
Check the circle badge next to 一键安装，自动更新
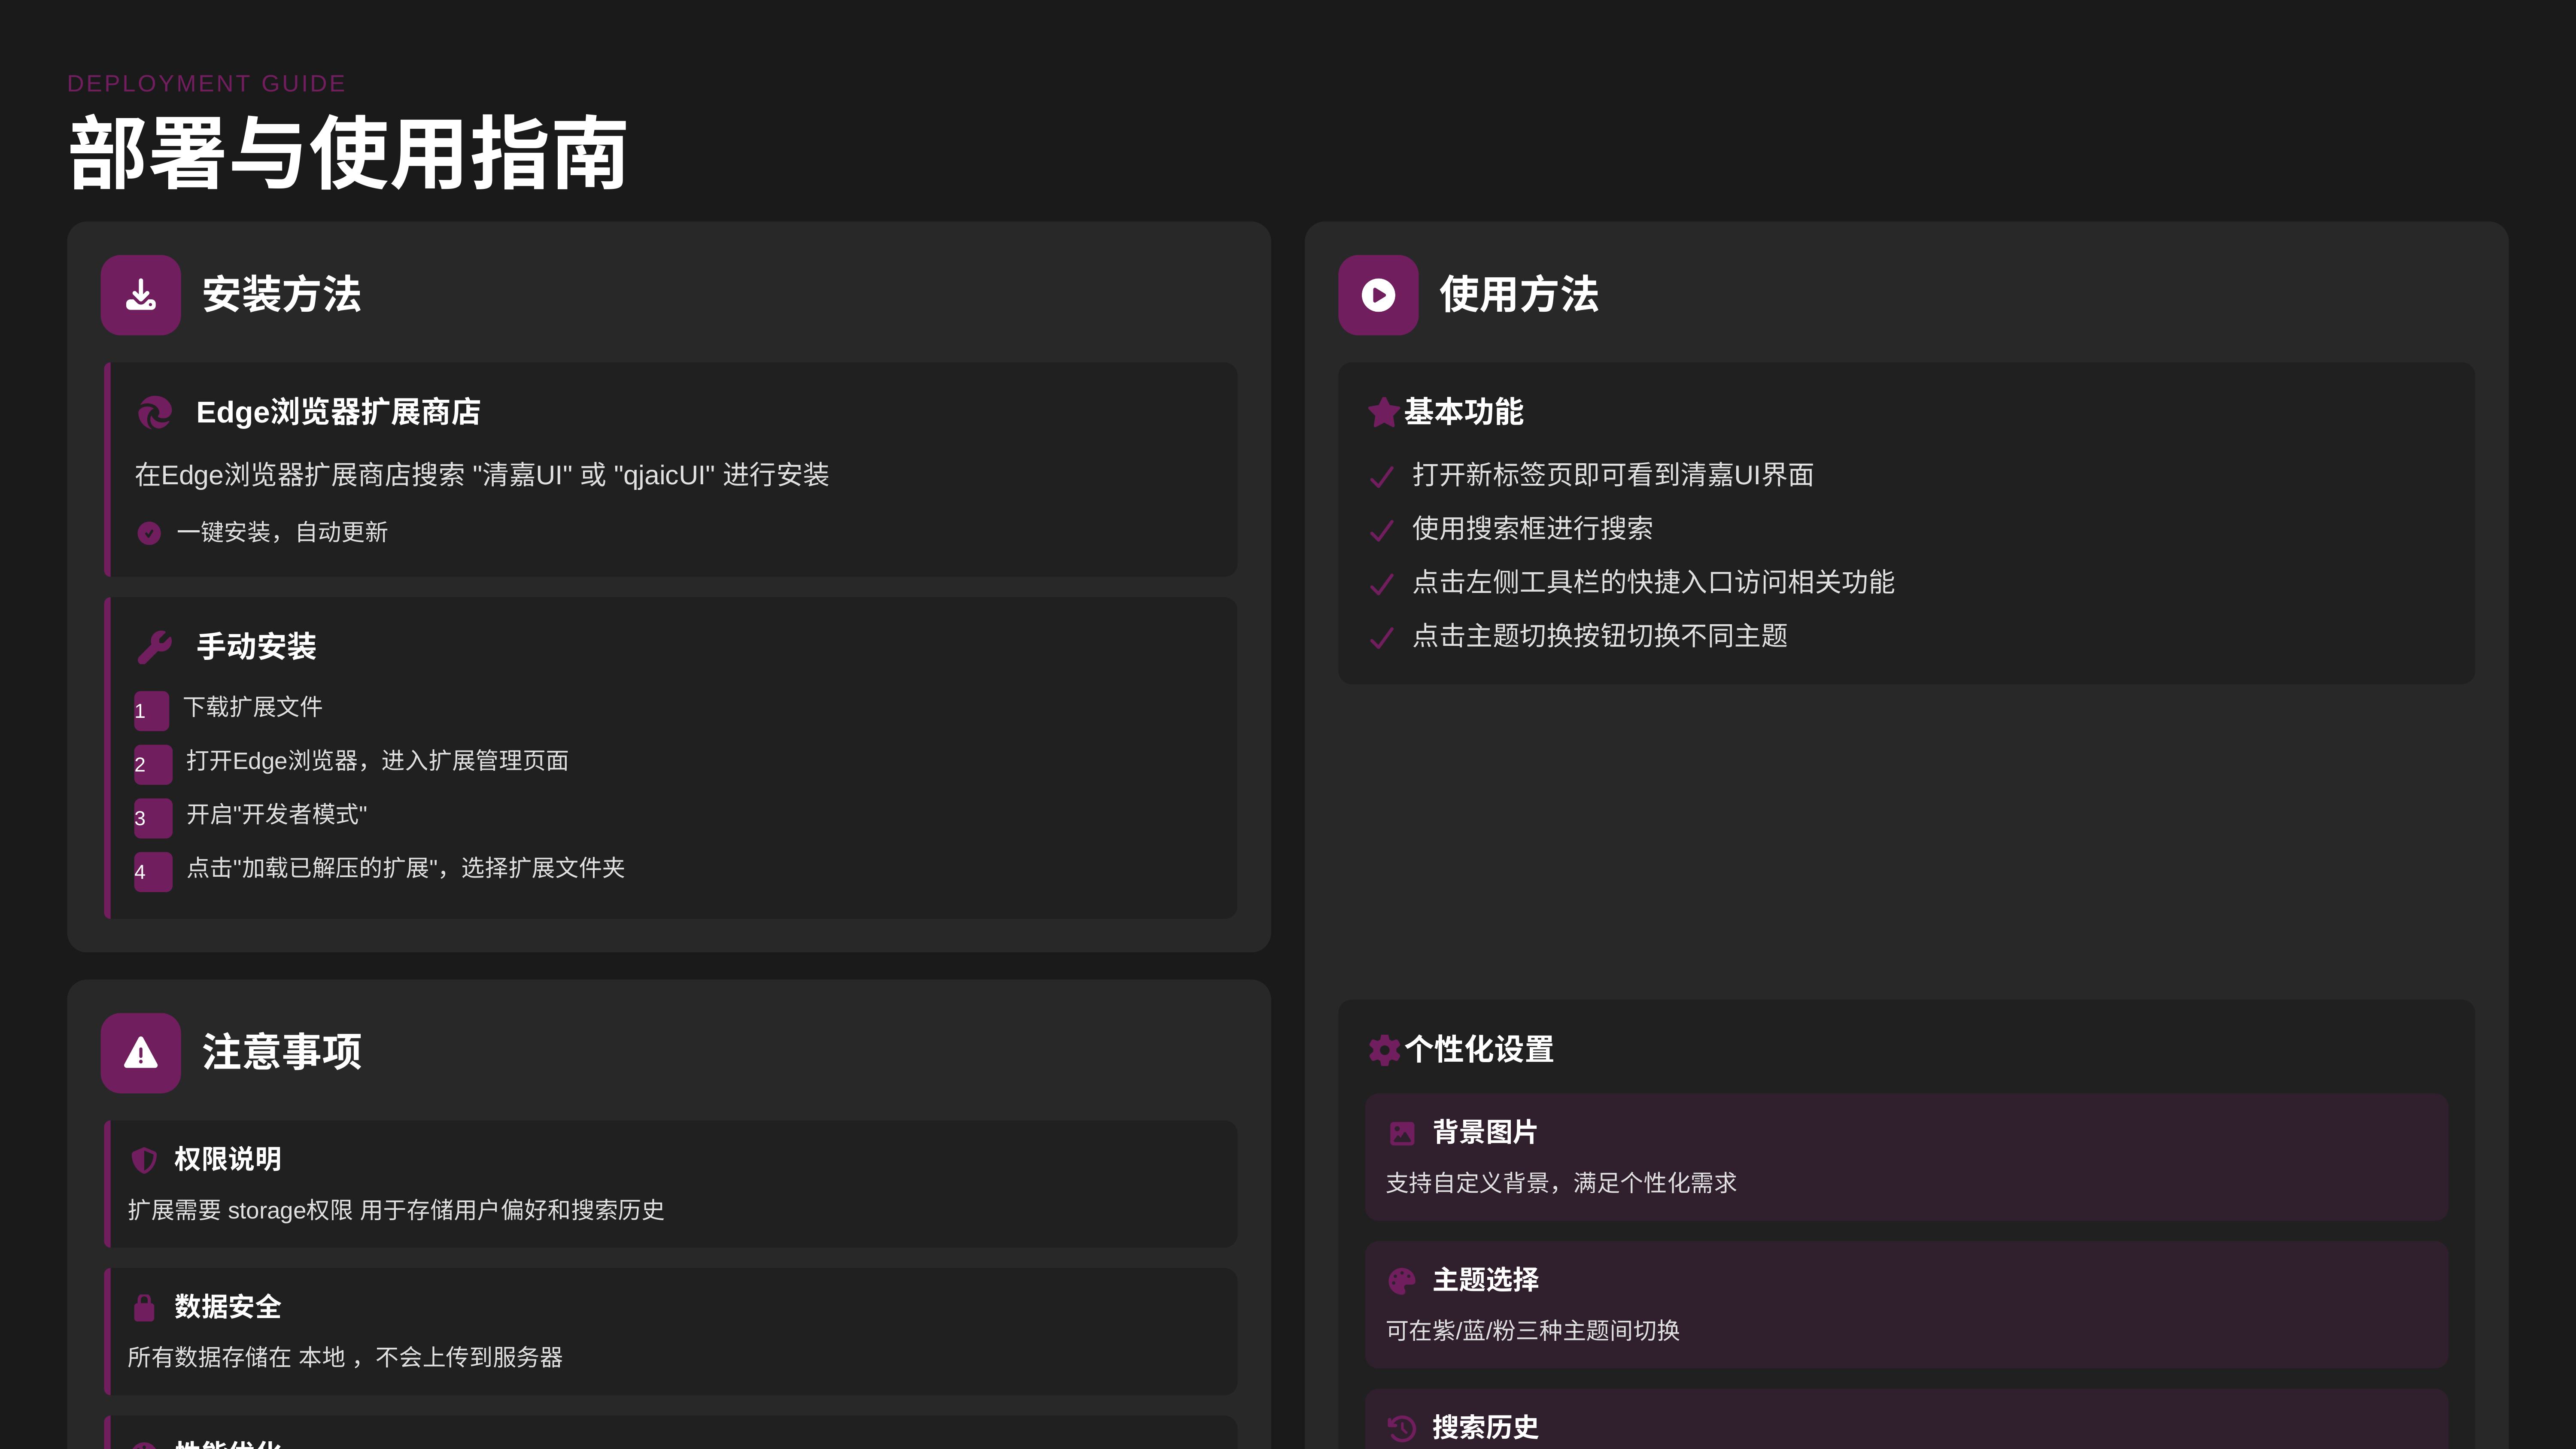point(149,533)
